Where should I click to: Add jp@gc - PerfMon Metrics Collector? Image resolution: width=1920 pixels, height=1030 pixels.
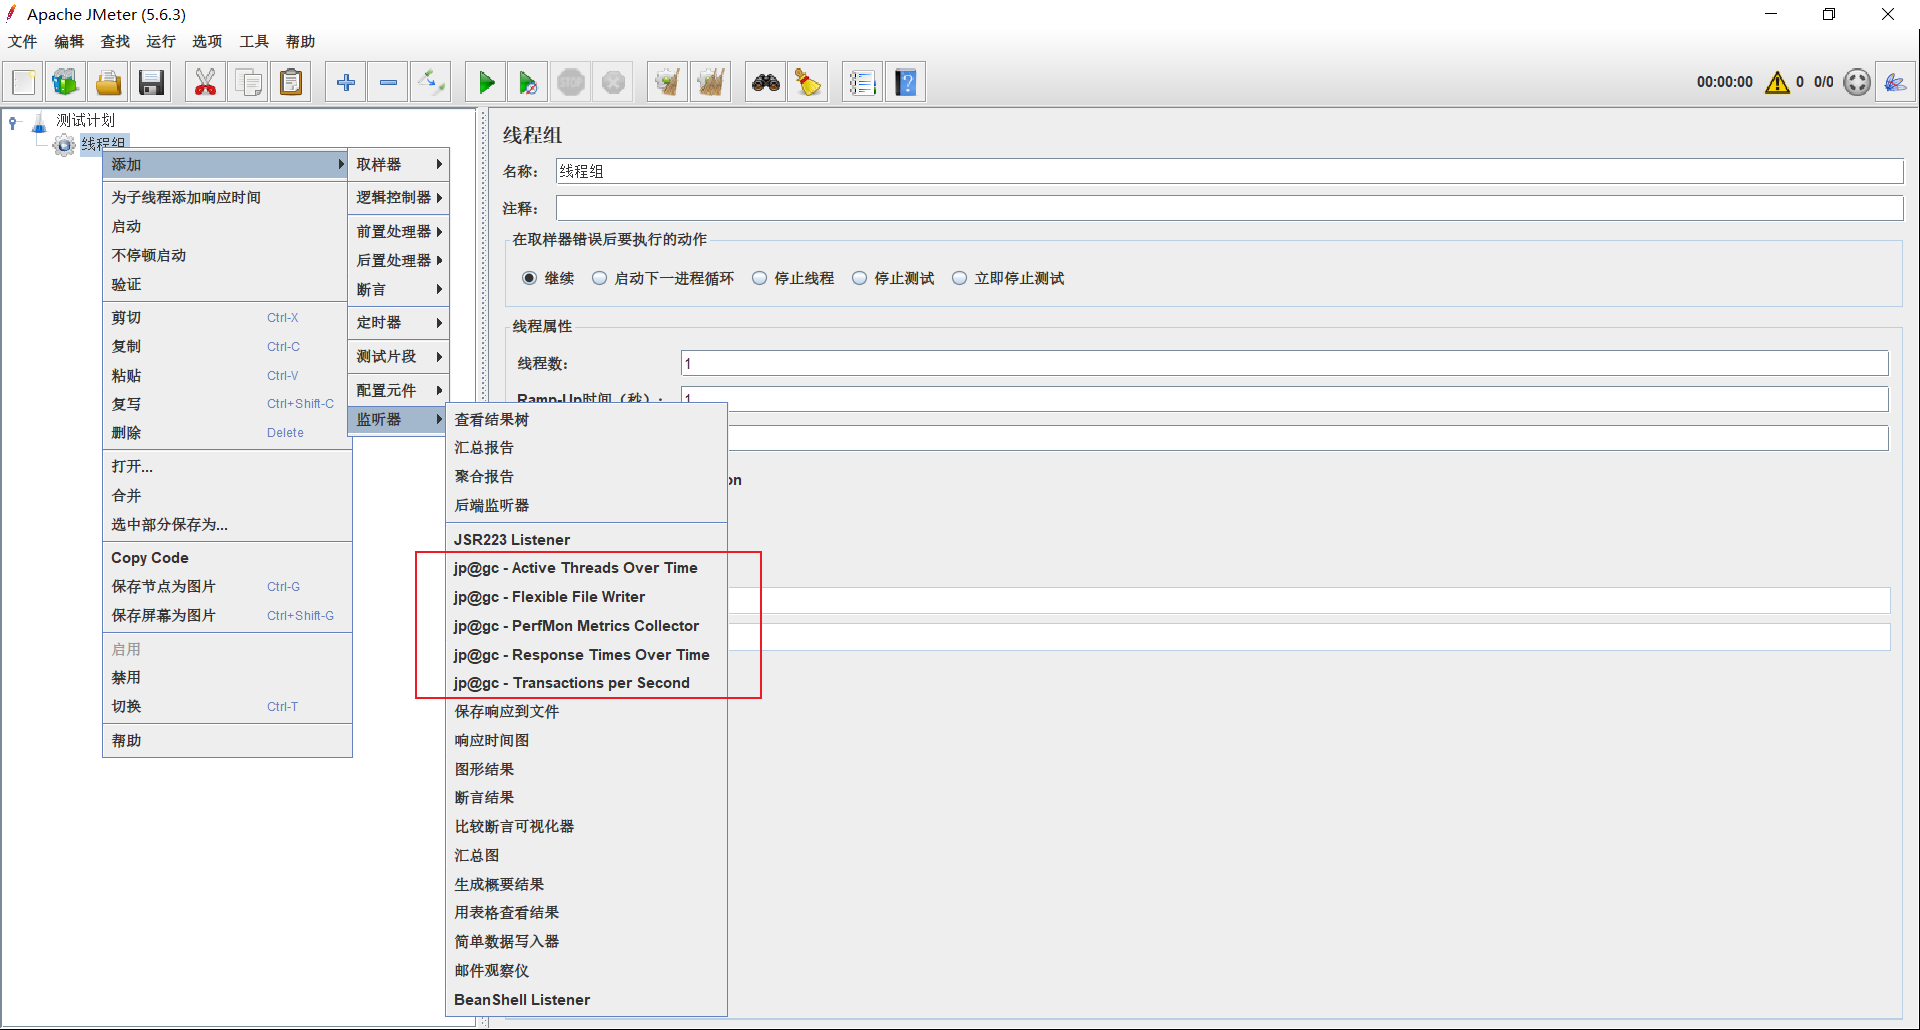pyautogui.click(x=586, y=625)
